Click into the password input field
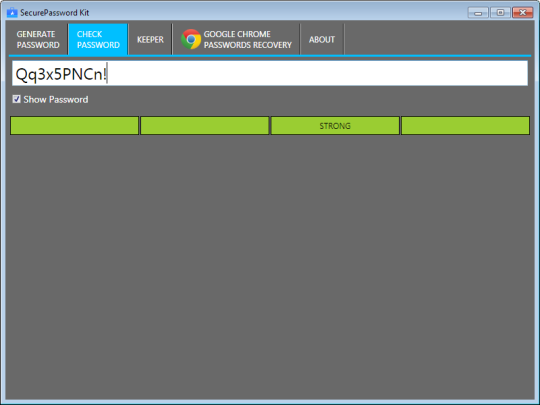The height and width of the screenshot is (405, 540). tap(270, 73)
